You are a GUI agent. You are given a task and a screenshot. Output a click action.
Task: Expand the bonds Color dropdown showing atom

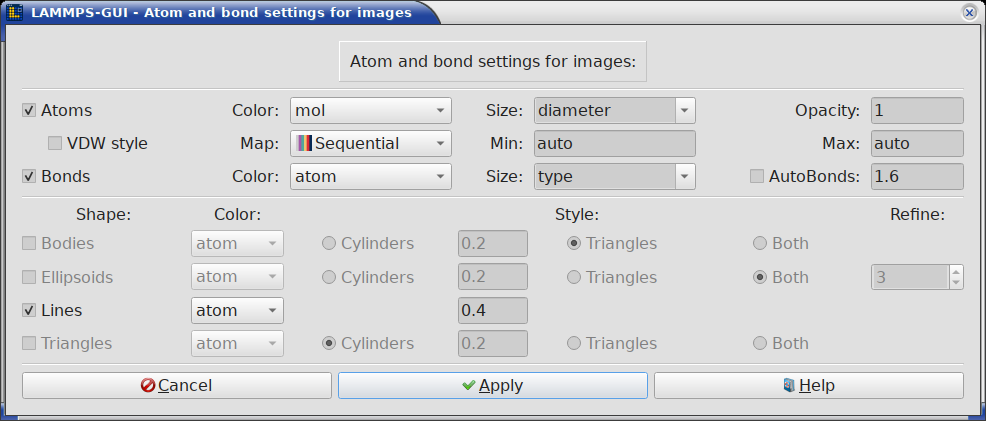tap(370, 177)
